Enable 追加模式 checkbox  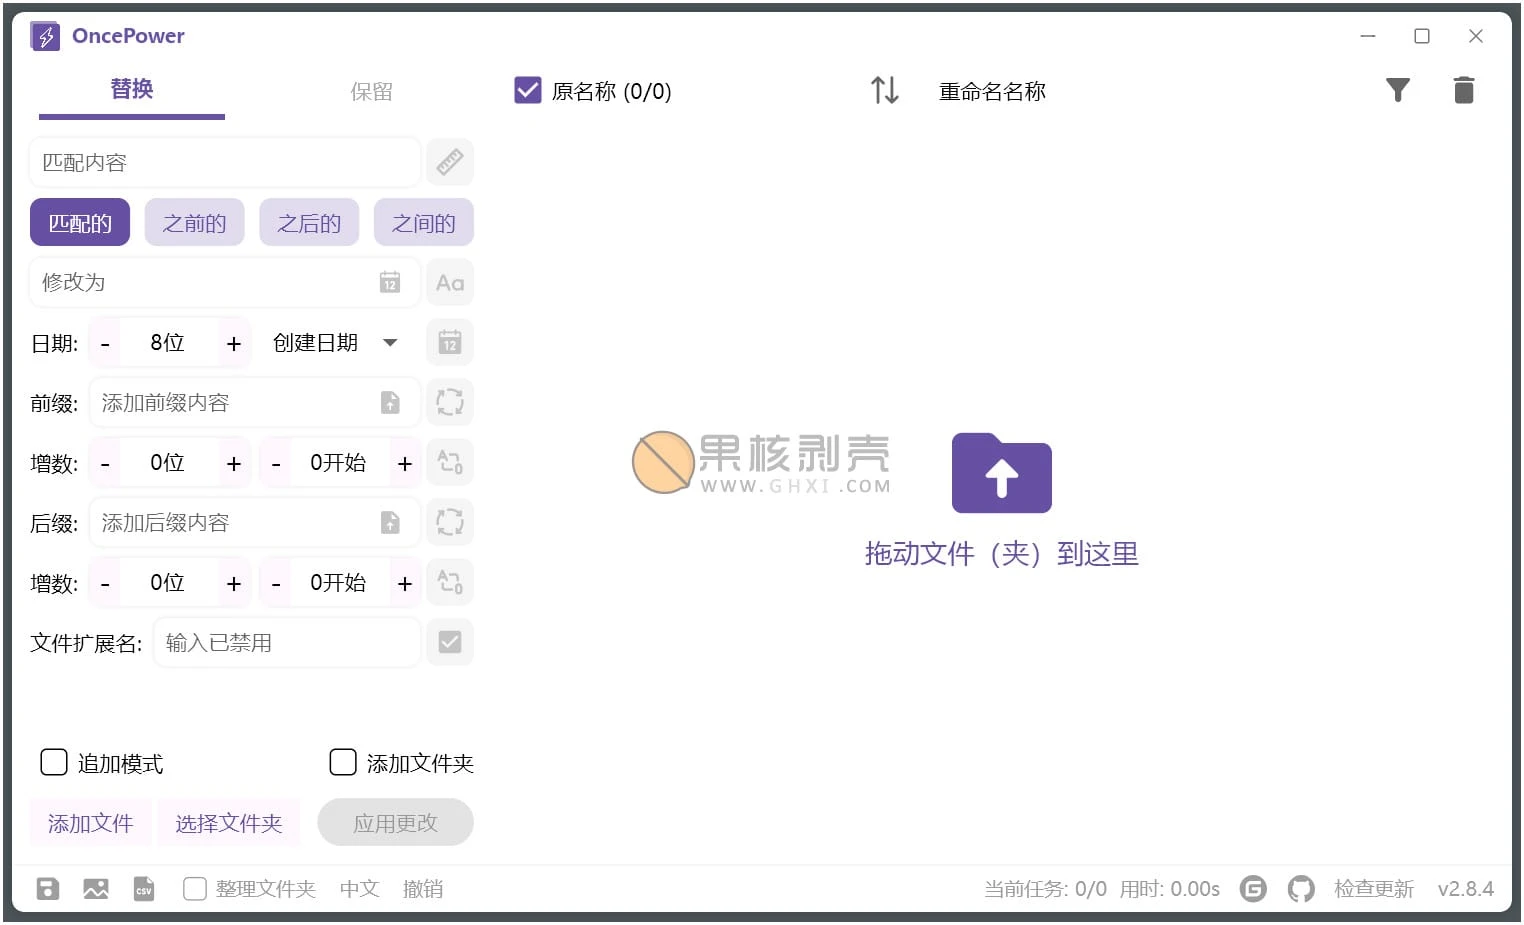[x=53, y=762]
